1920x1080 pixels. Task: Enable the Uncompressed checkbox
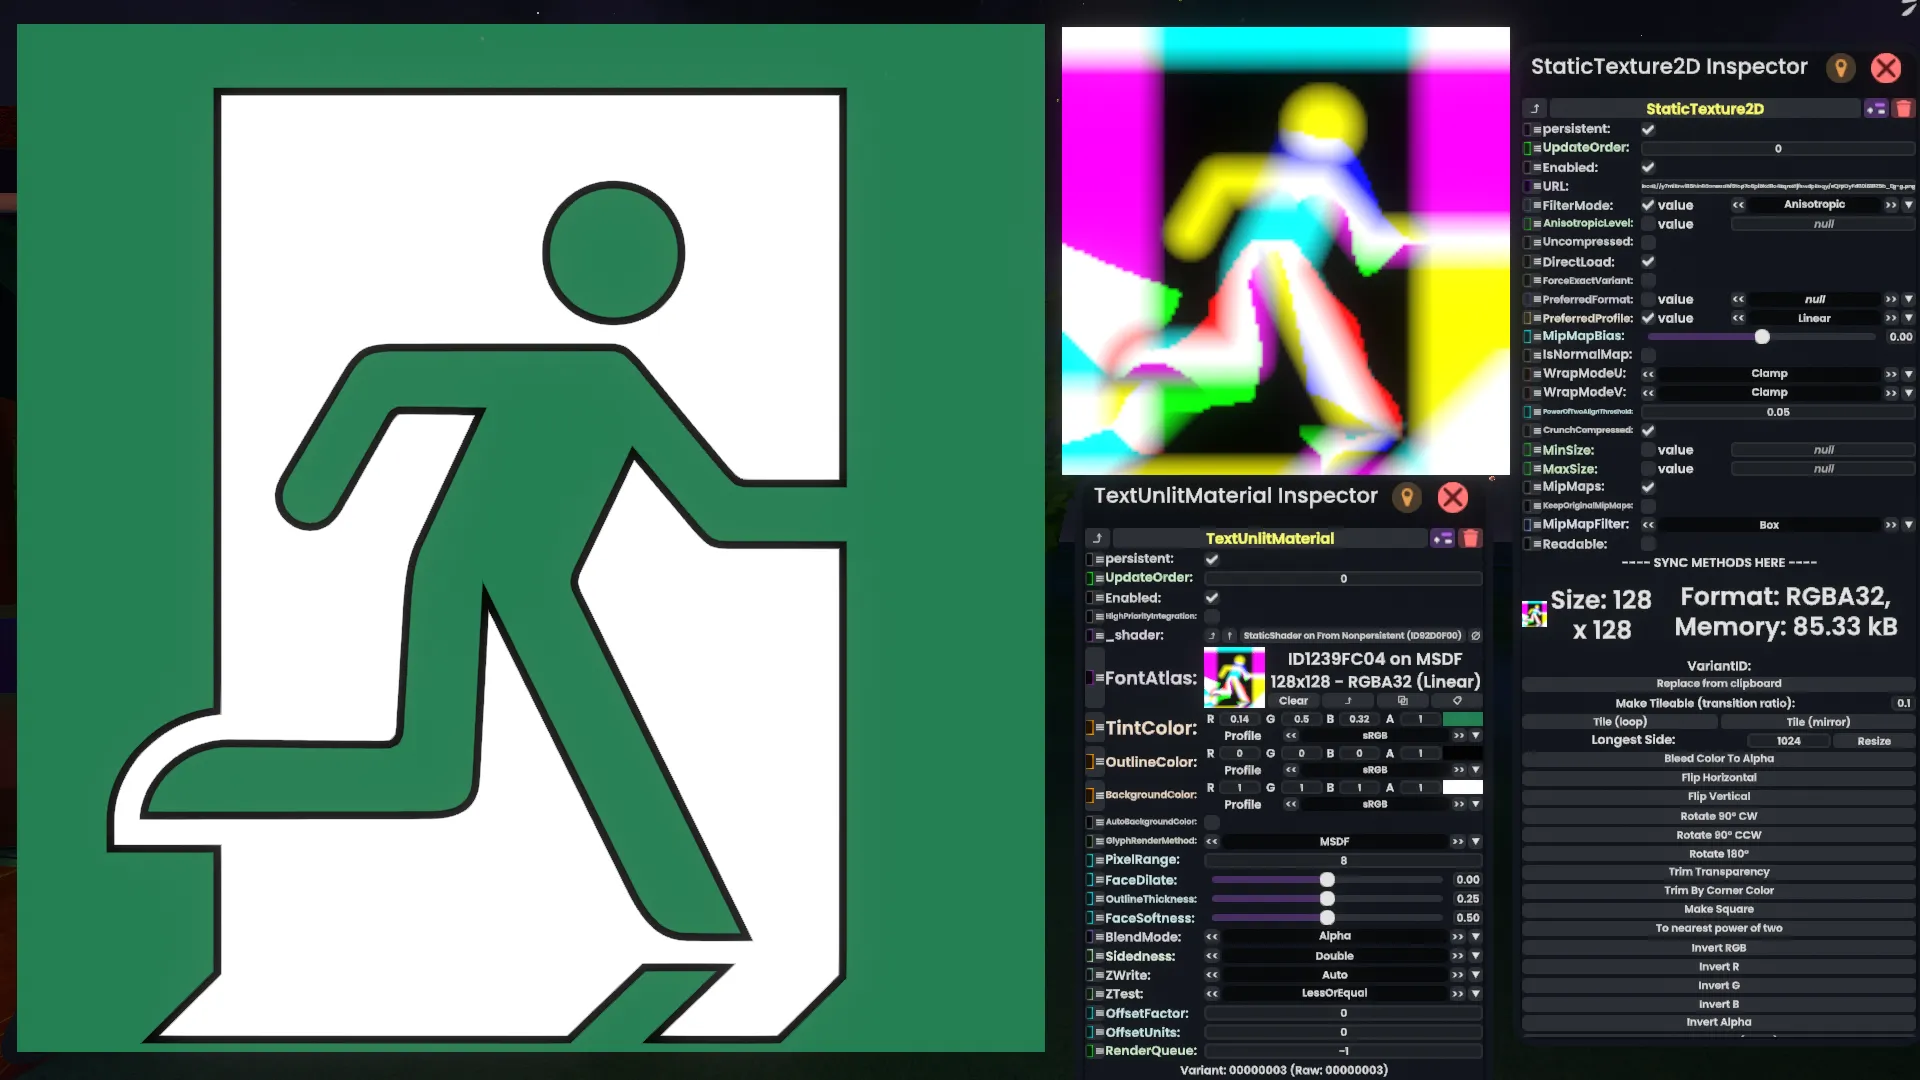[1648, 242]
